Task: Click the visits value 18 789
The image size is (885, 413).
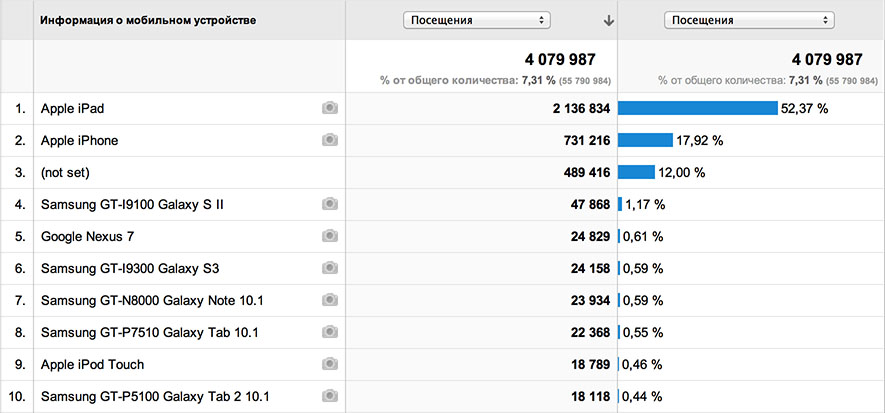Action: pos(590,364)
